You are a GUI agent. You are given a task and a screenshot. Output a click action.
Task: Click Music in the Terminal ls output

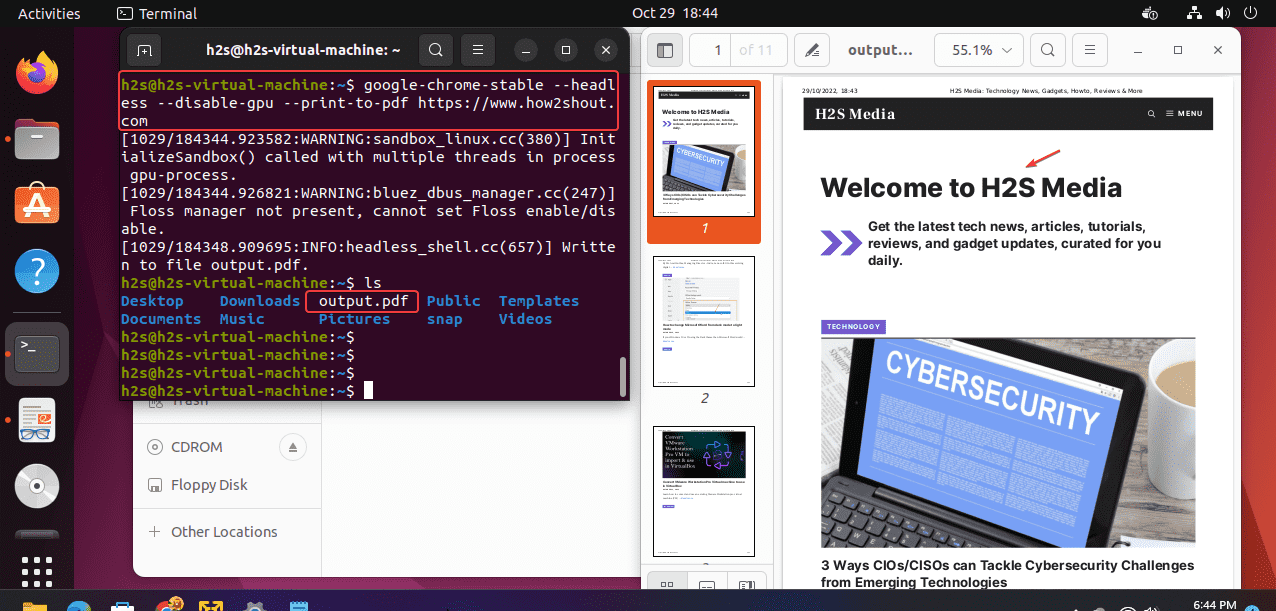(242, 319)
